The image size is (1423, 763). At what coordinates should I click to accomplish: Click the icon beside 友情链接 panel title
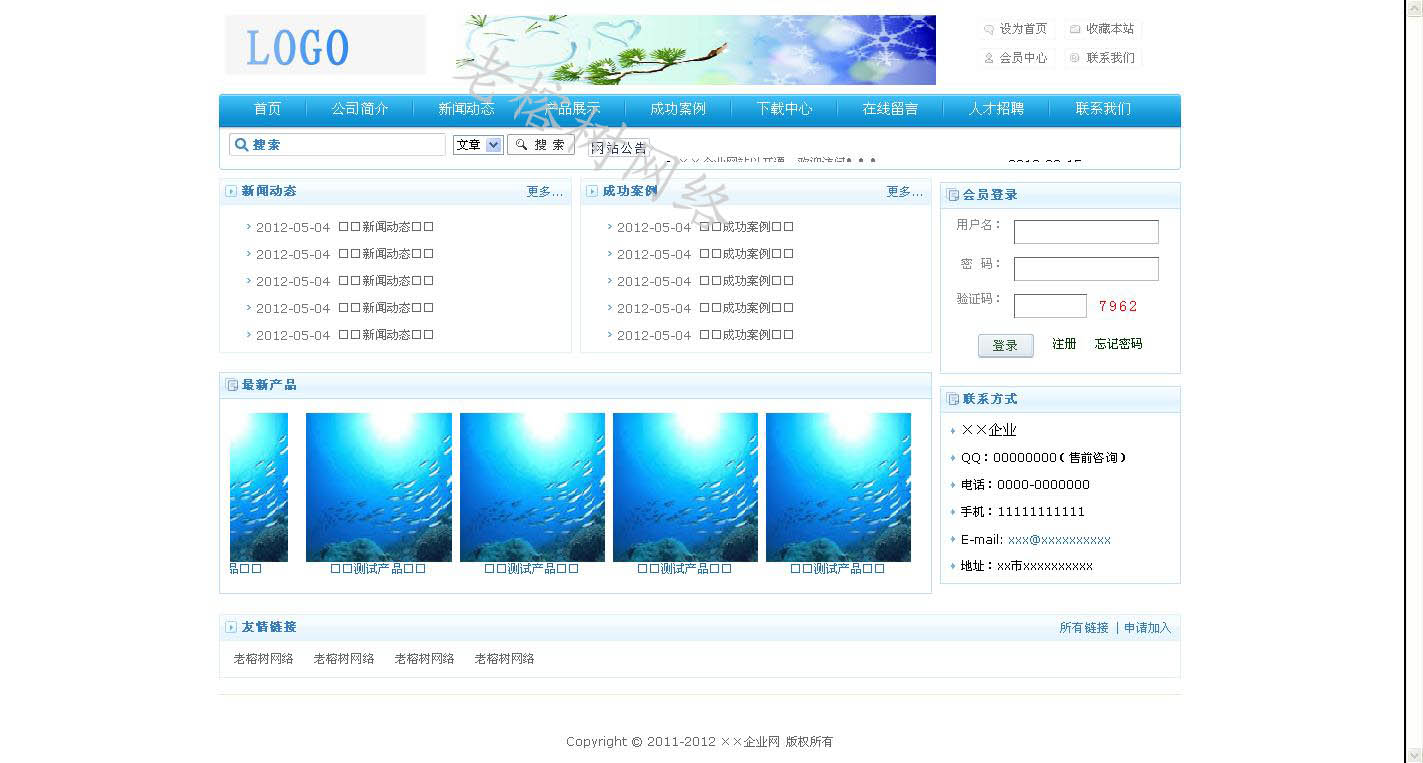coord(231,627)
